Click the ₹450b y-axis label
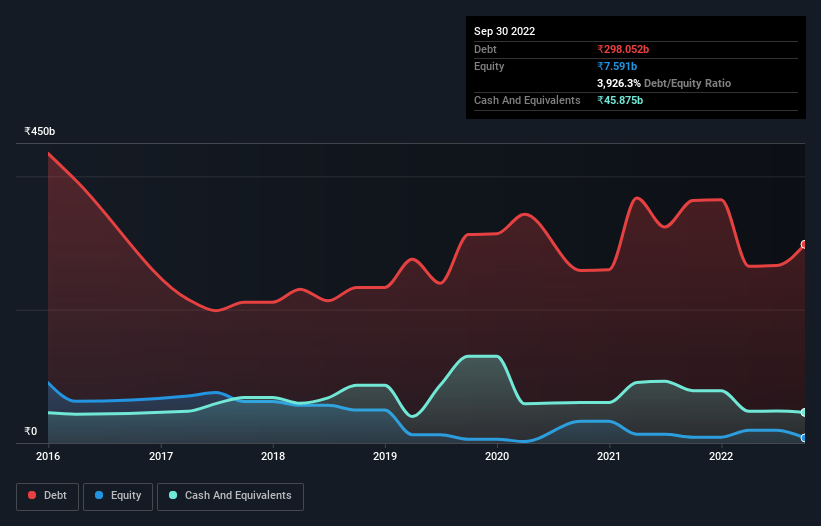Image resolution: width=821 pixels, height=526 pixels. click(39, 131)
